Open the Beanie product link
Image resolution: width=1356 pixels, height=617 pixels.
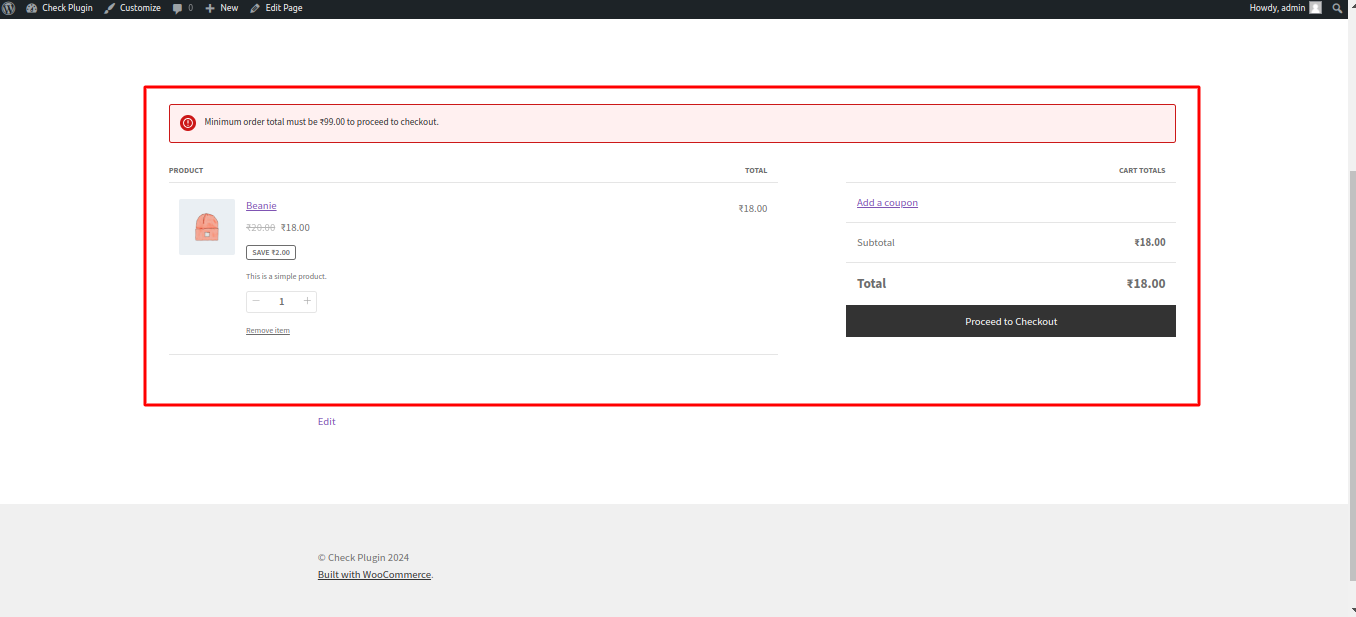click(x=261, y=206)
